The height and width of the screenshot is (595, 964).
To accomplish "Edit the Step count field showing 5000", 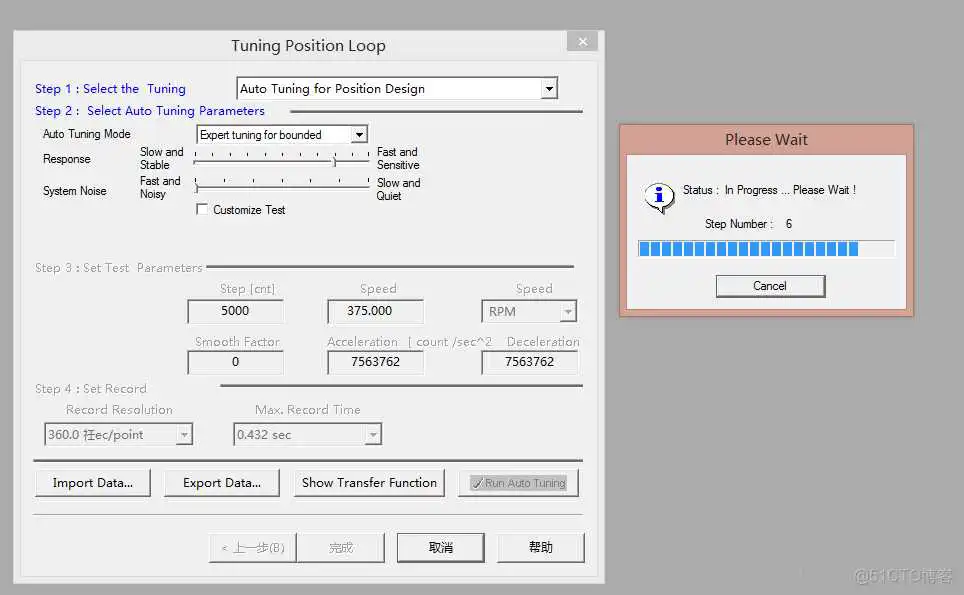I will (x=235, y=311).
